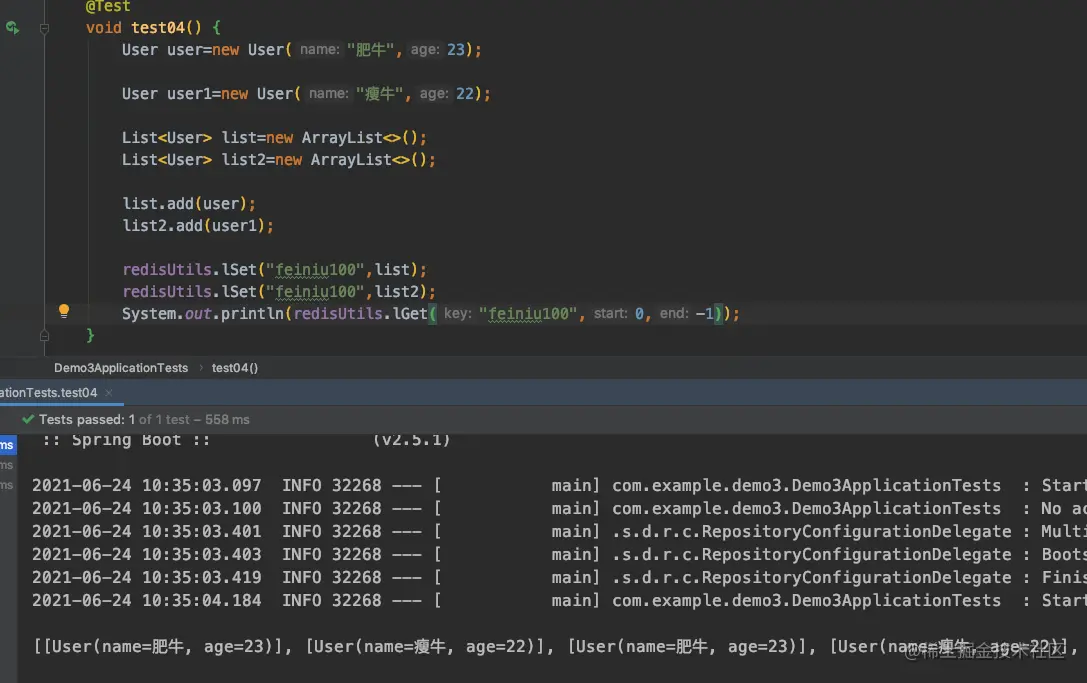Select the ationTests.test04 run tab
1087x683 pixels.
point(49,392)
